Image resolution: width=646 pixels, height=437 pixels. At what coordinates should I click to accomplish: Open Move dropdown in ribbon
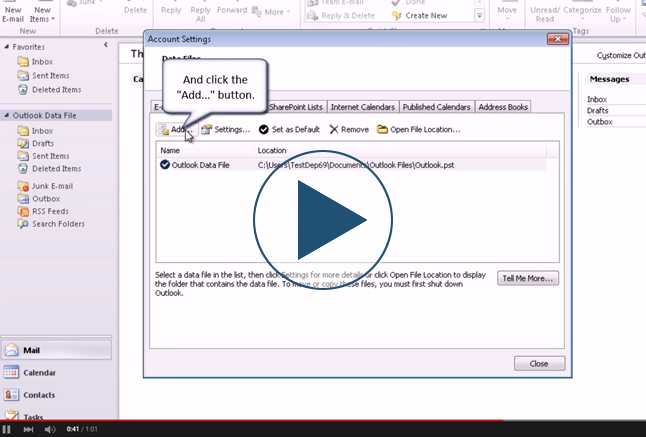[507, 12]
